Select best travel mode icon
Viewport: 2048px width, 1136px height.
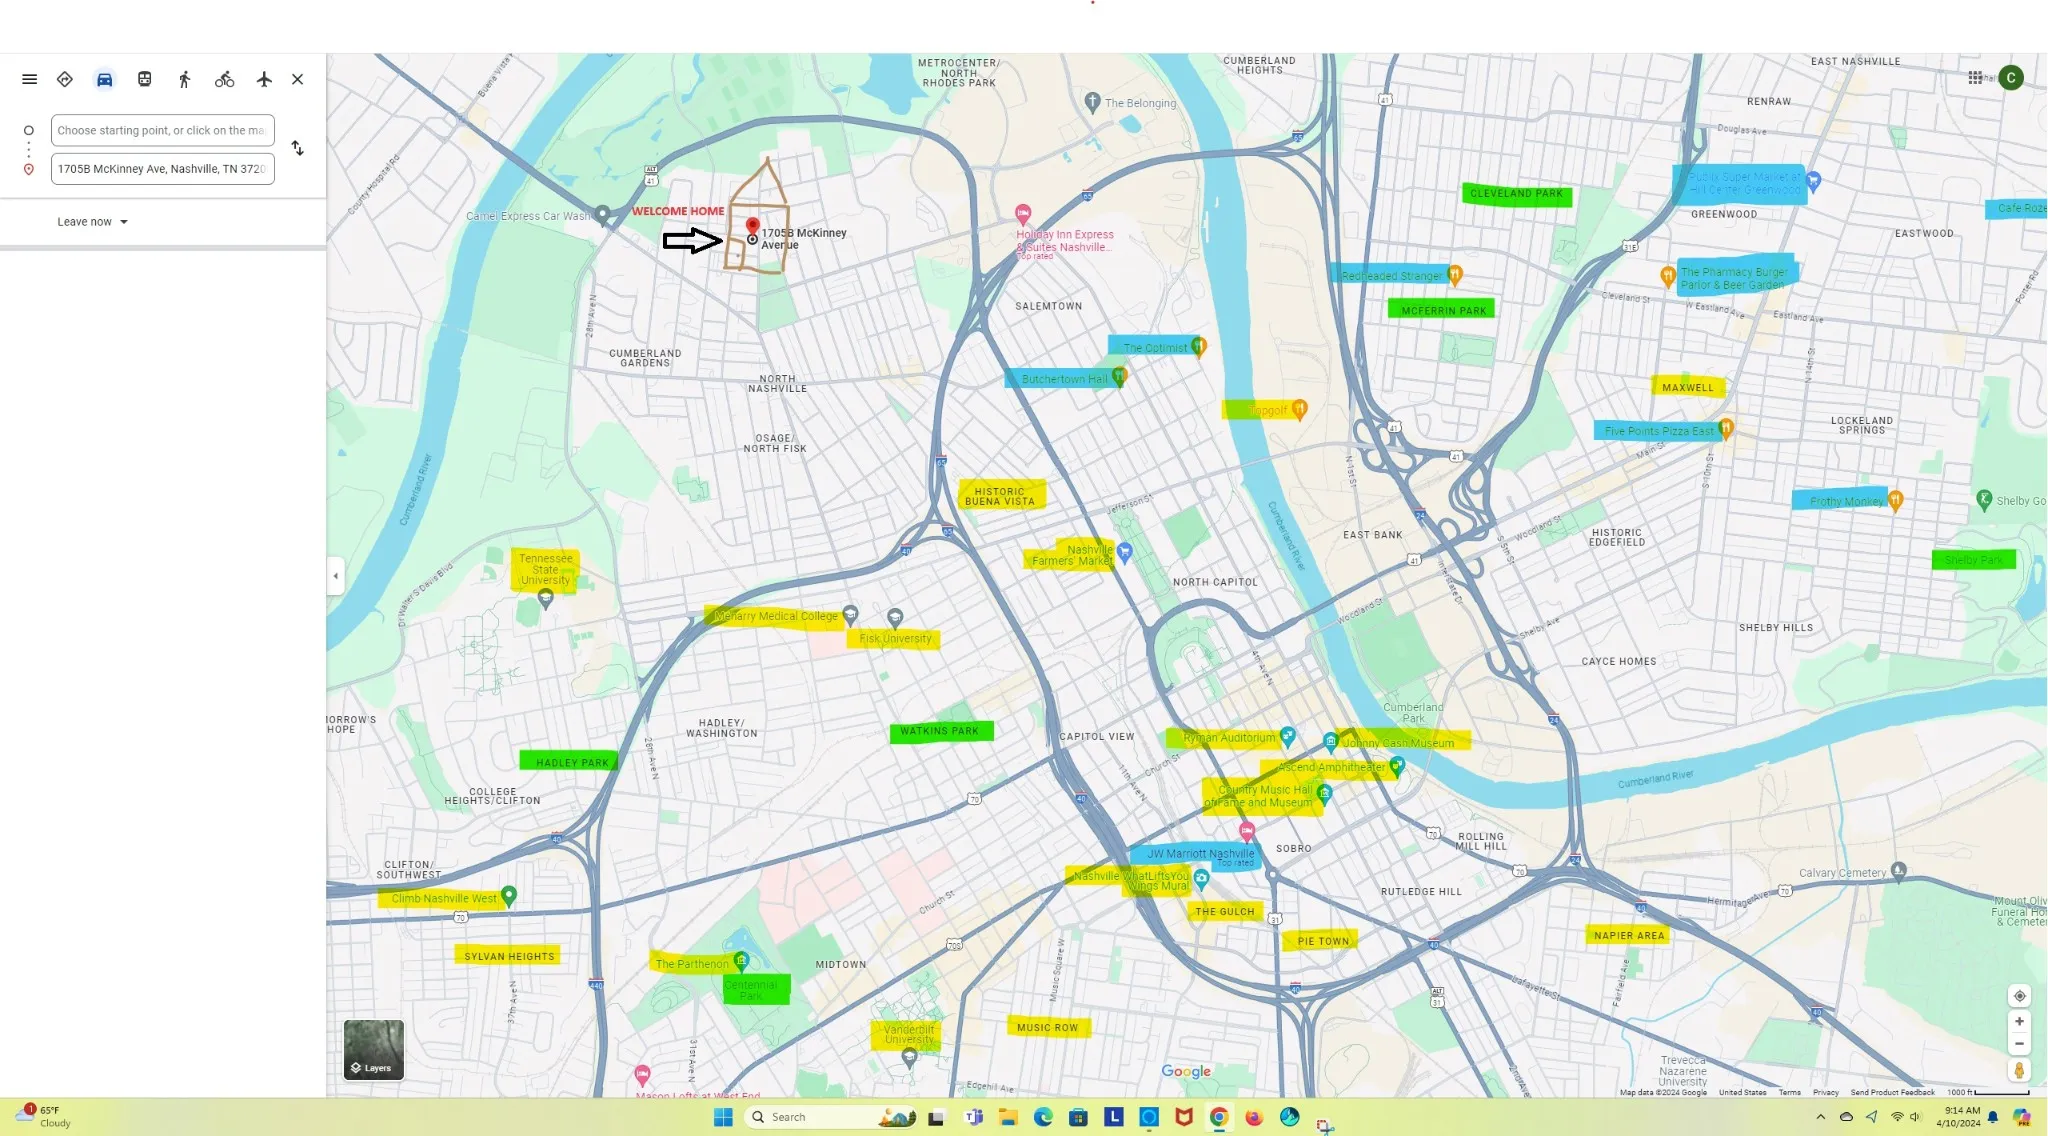pos(65,79)
